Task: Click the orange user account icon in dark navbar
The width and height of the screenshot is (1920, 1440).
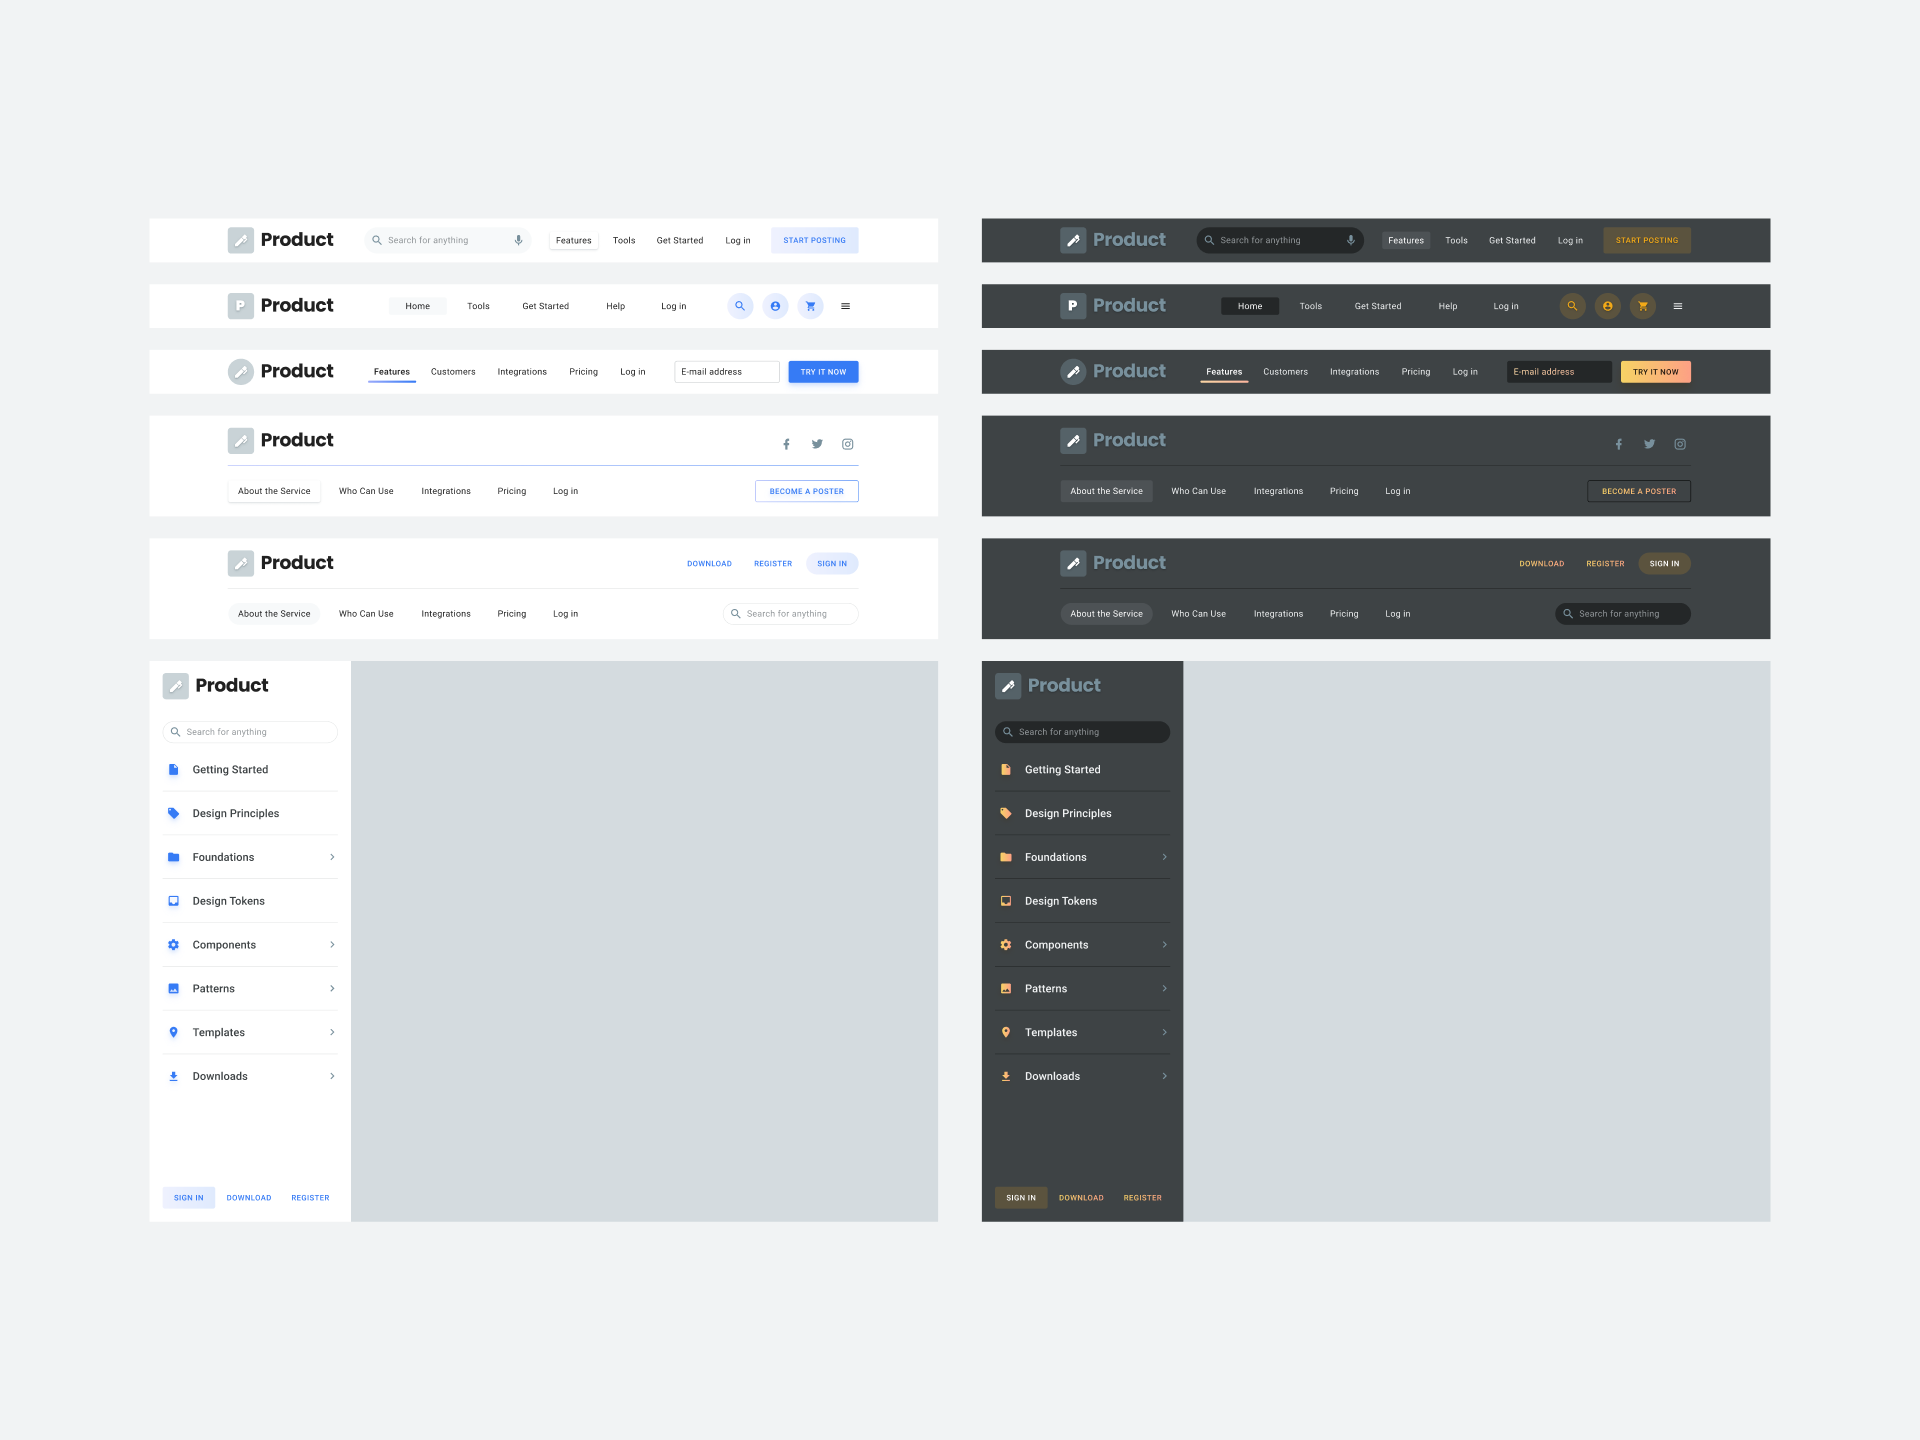Action: click(x=1607, y=306)
